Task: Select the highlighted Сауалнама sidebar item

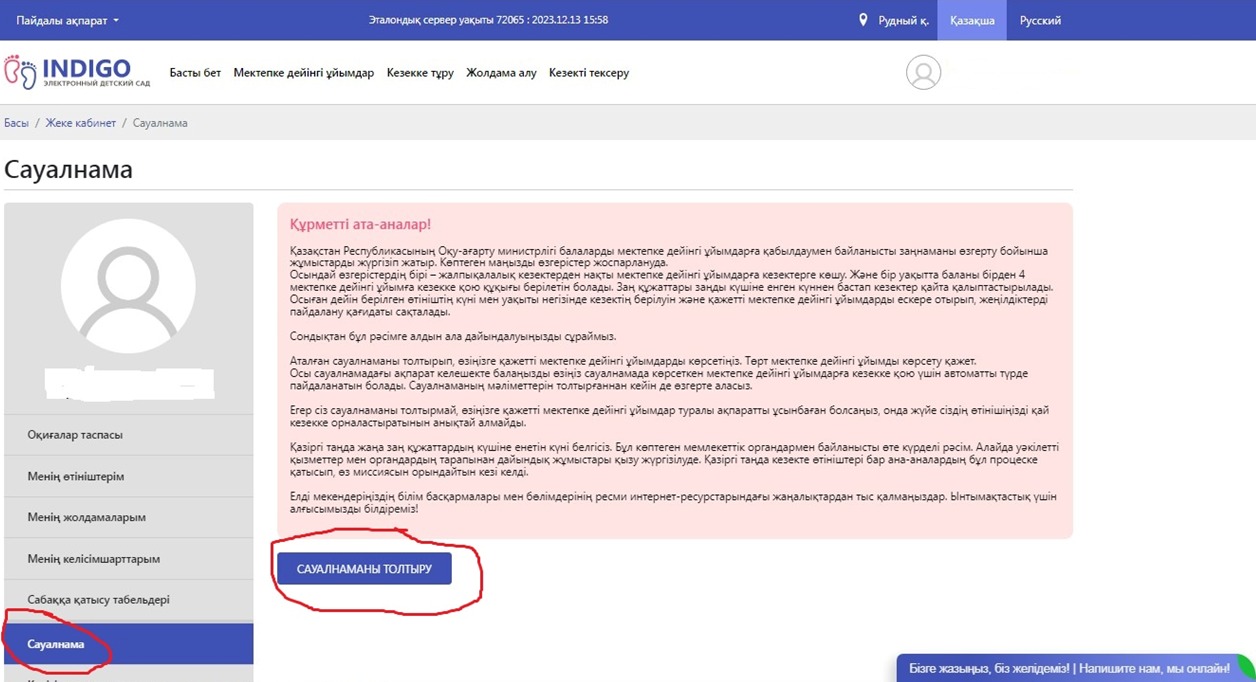Action: tap(129, 644)
